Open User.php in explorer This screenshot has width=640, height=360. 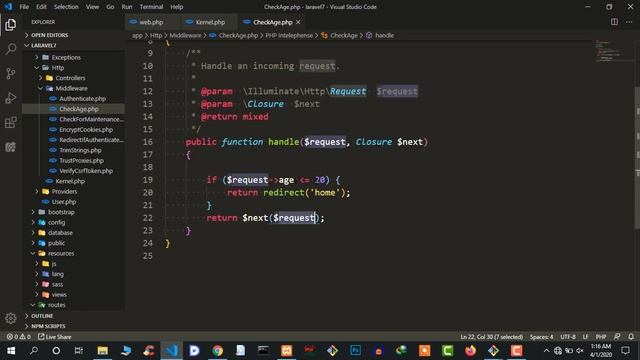pos(64,202)
